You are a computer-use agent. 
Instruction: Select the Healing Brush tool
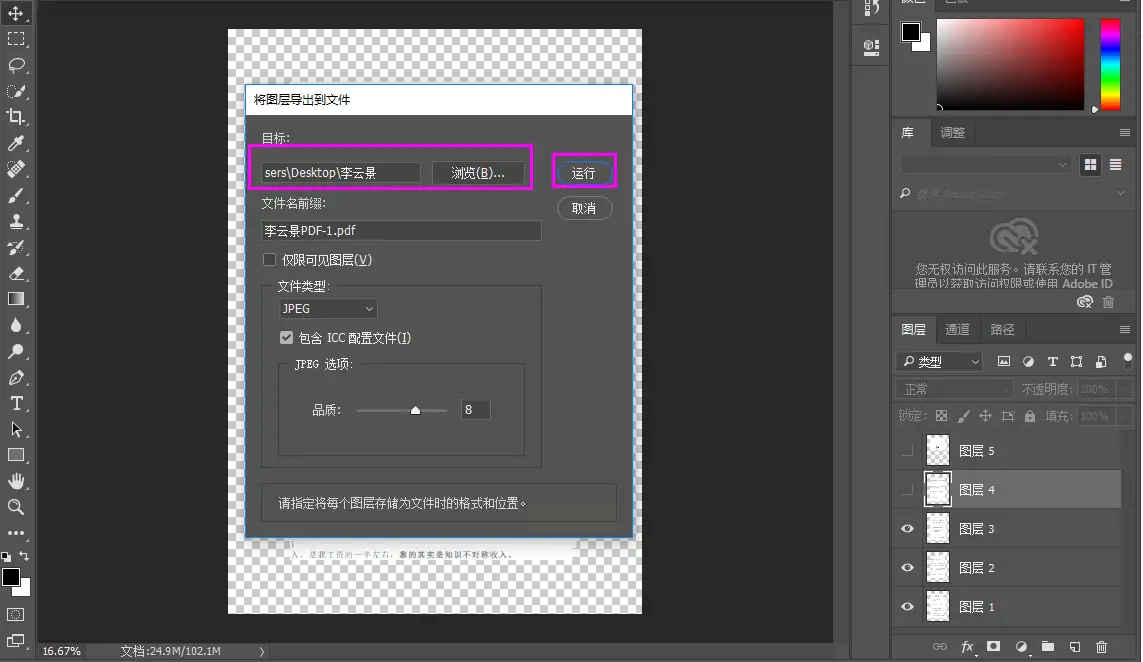coord(16,169)
